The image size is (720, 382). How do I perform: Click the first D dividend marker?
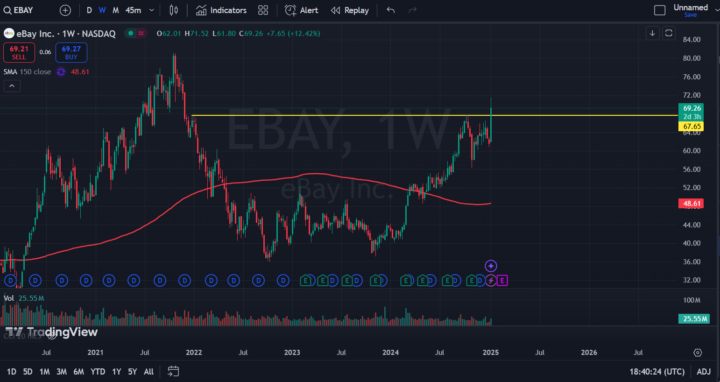click(10, 280)
